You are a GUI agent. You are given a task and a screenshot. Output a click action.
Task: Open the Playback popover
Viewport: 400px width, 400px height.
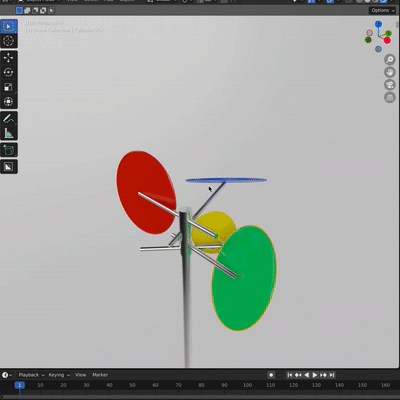31,375
